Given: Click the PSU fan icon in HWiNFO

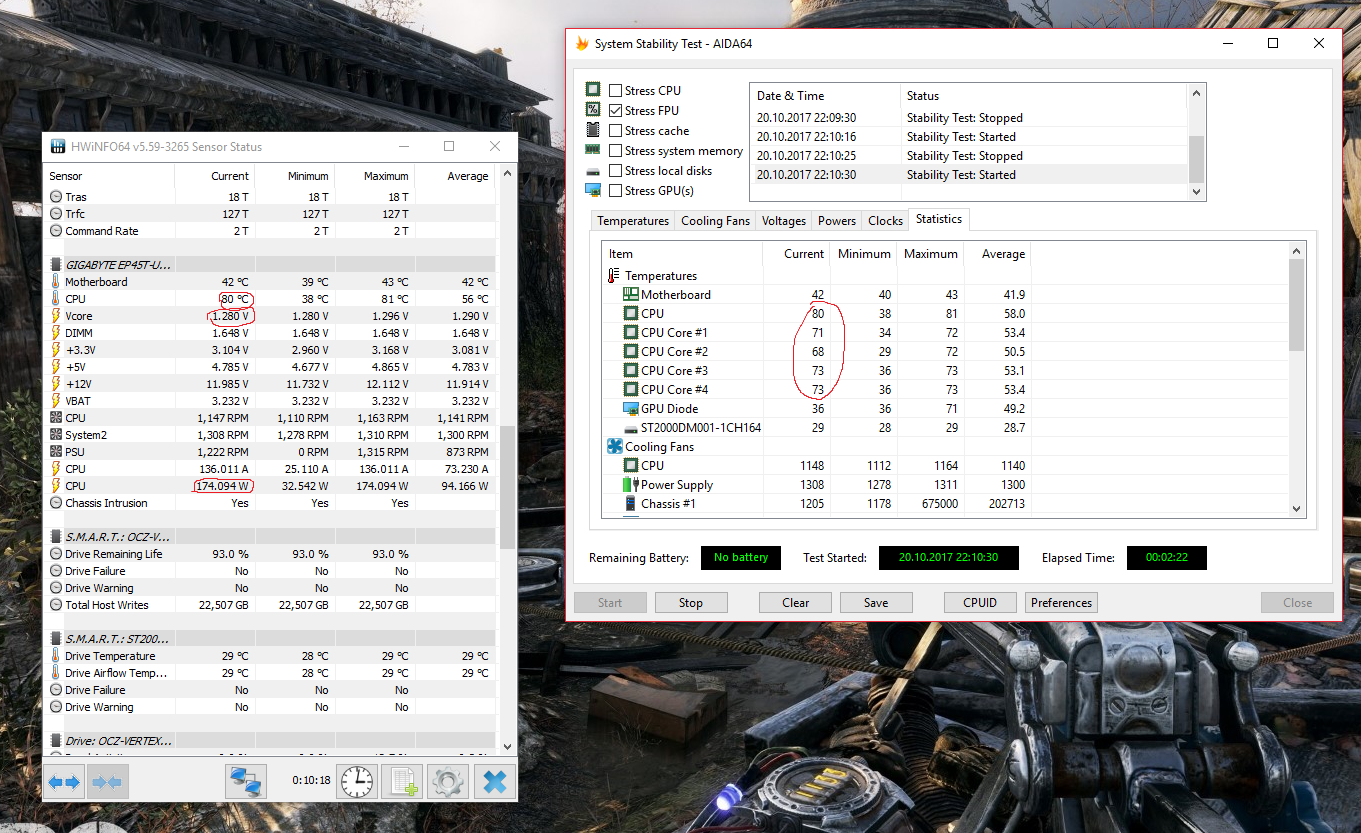Looking at the screenshot, I should click(56, 452).
